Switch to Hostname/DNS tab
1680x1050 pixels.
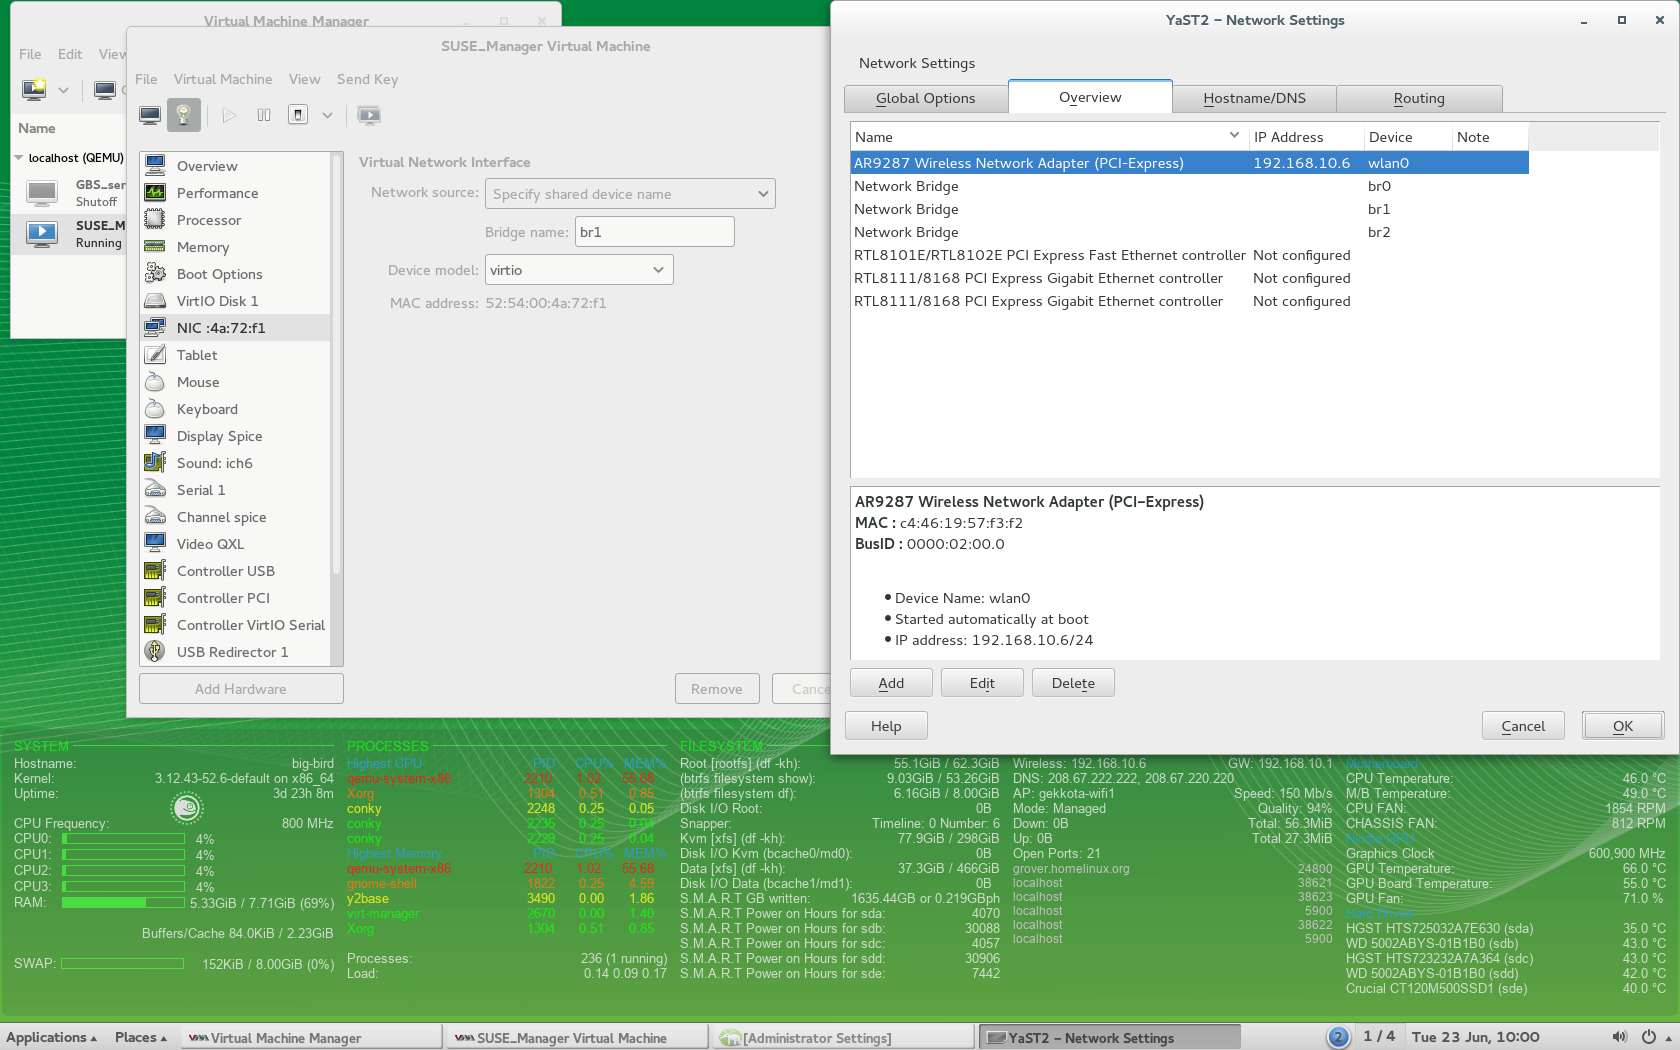[x=1254, y=98]
